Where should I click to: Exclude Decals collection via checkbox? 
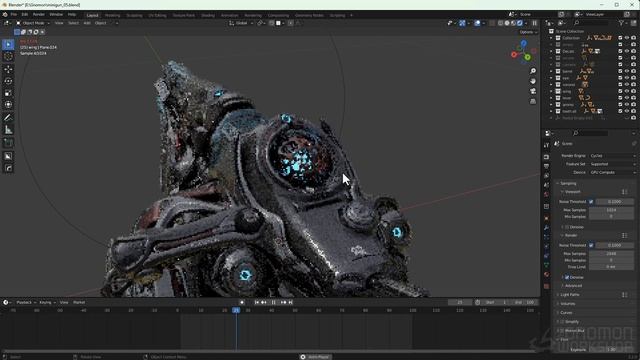click(620, 51)
